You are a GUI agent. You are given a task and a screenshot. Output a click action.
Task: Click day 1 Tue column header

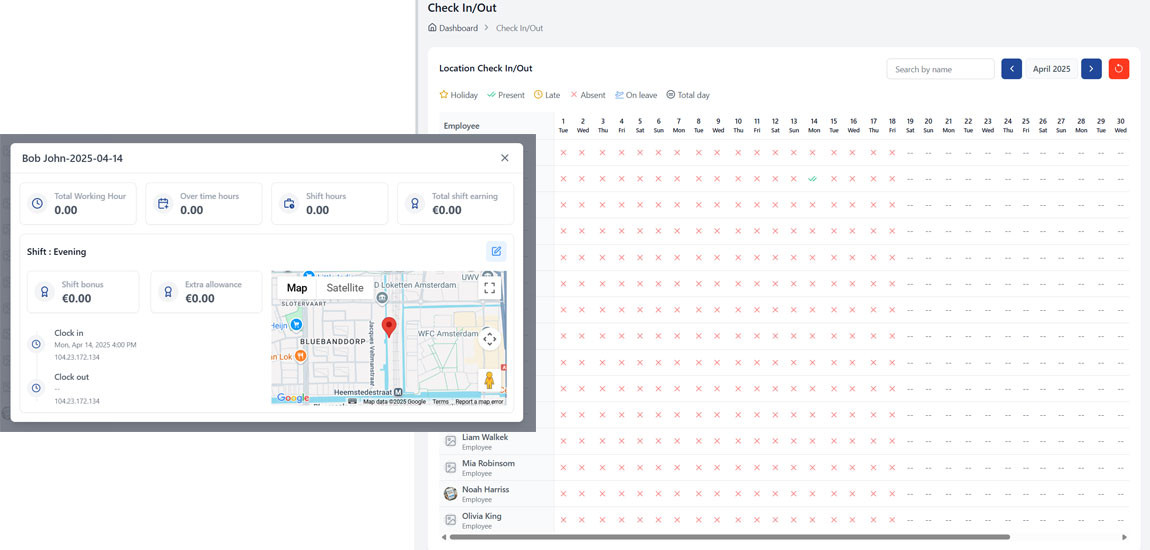(563, 125)
